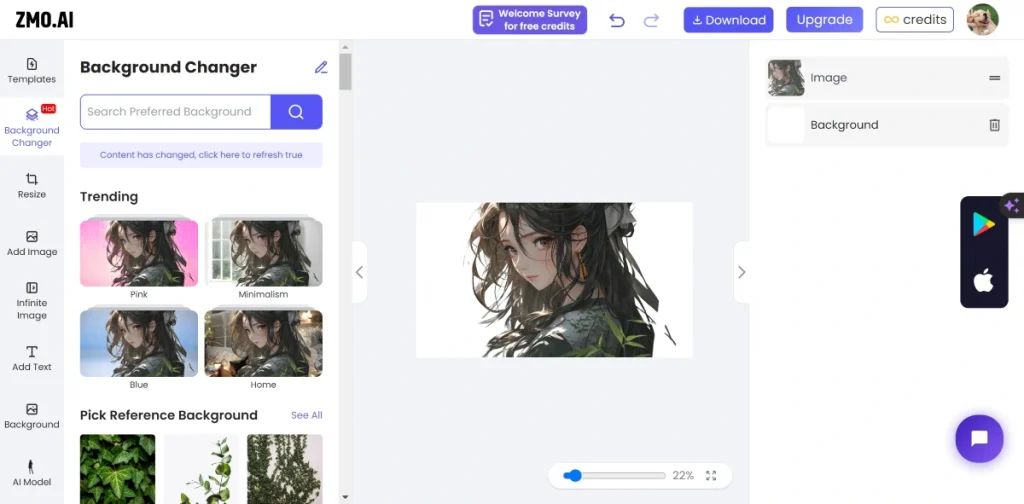Click the Pick Reference Background heading
This screenshot has height=504, width=1024.
pyautogui.click(x=168, y=415)
